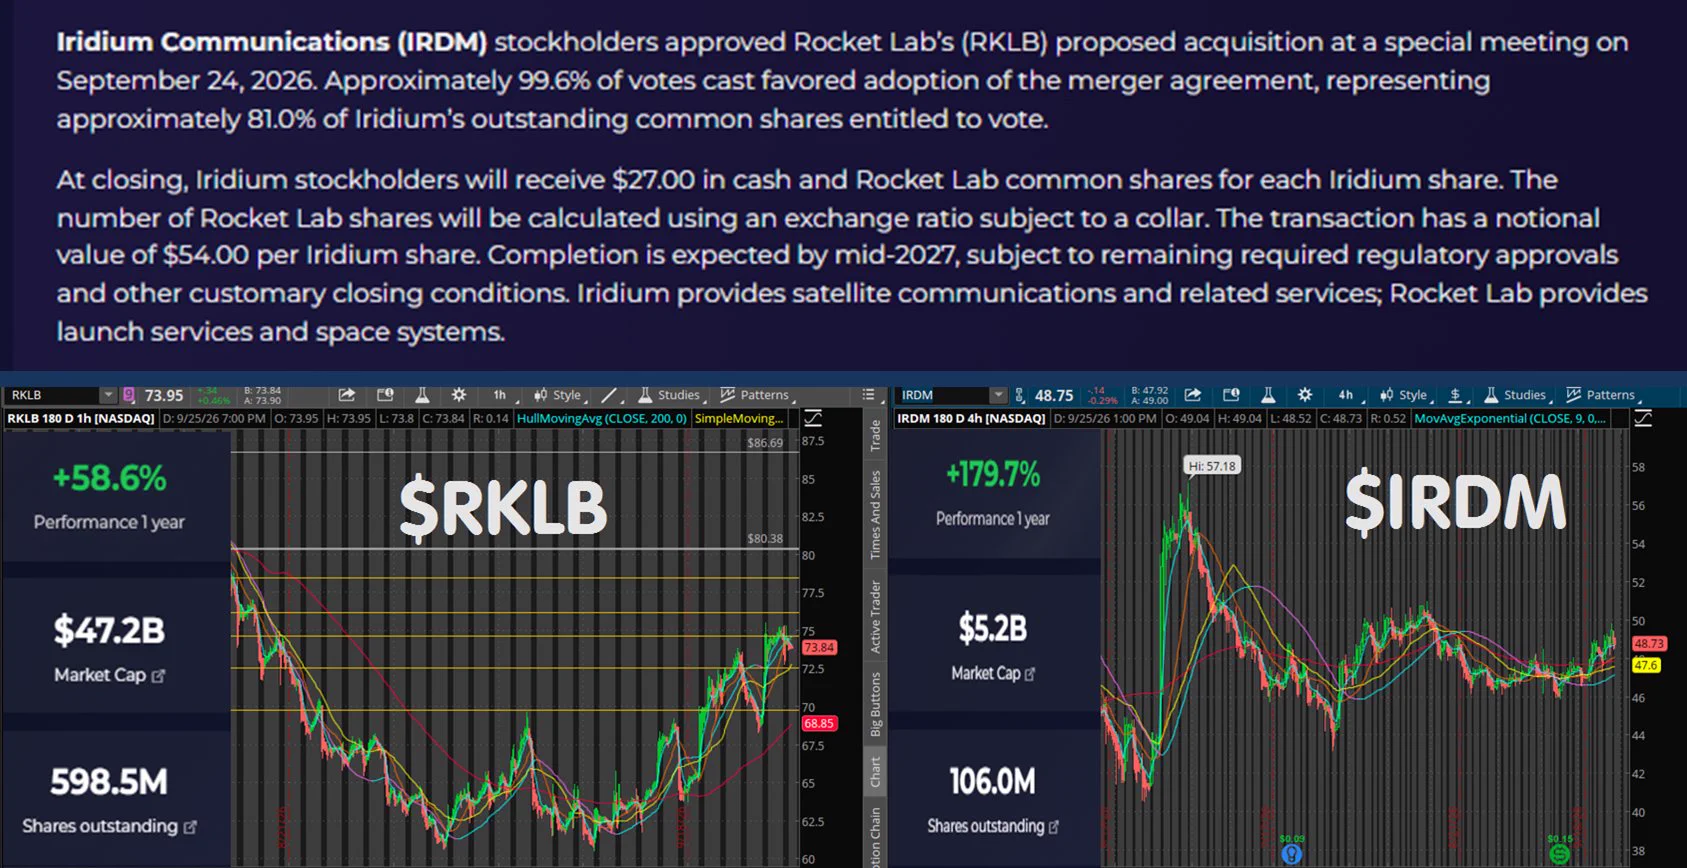Click the dollar sign tool on IRDM toolbar

1456,395
